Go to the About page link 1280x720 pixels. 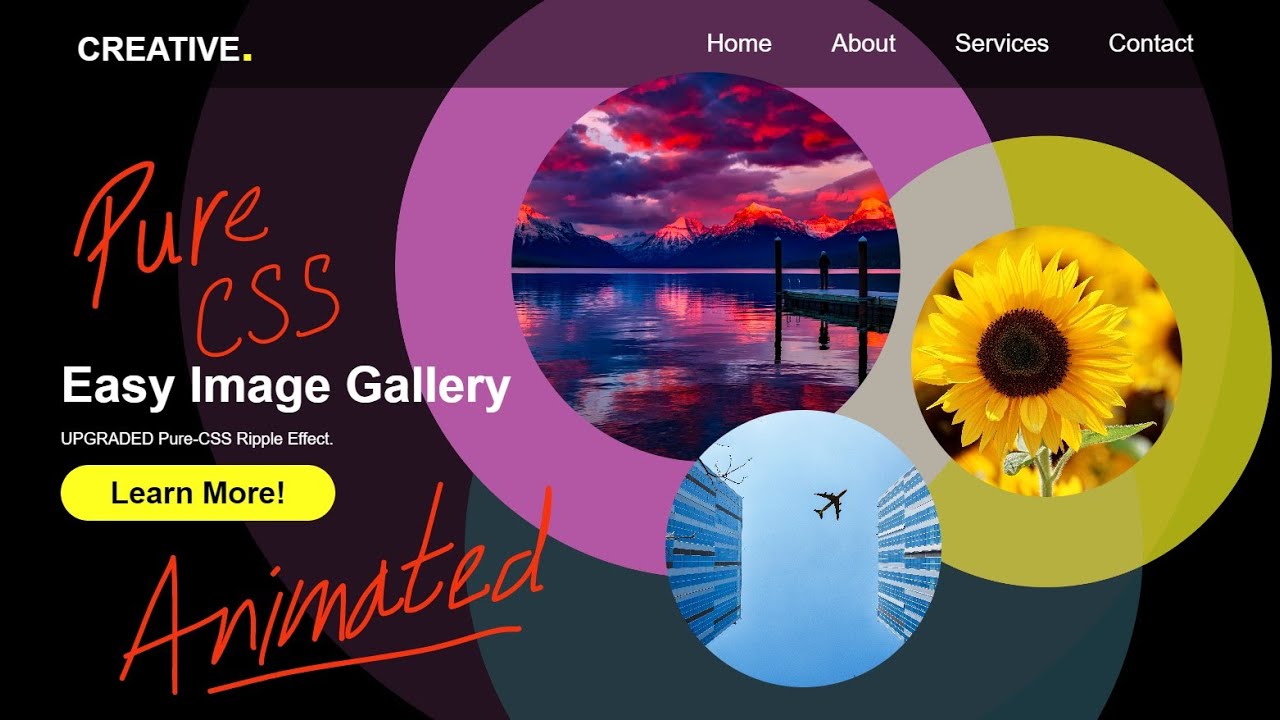pos(863,43)
